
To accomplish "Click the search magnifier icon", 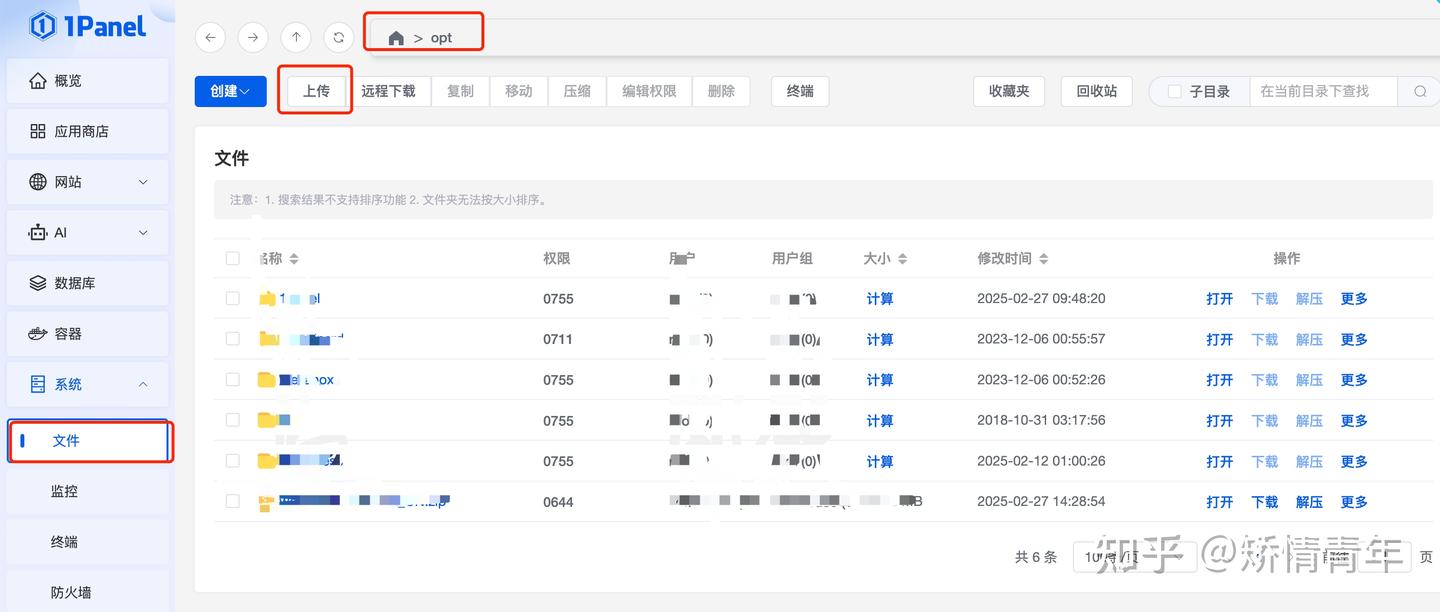I will [1420, 91].
